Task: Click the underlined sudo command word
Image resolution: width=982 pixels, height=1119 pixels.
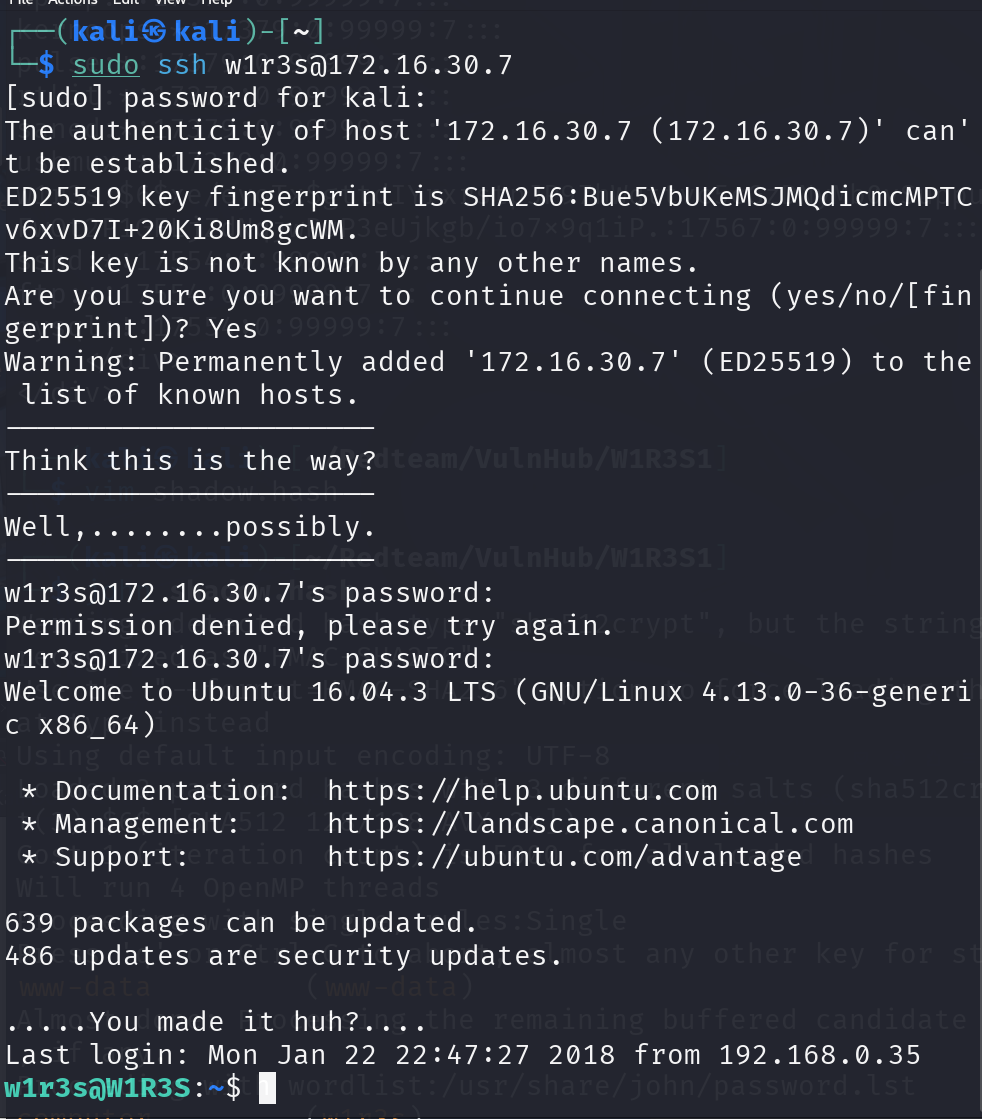Action: click(106, 65)
